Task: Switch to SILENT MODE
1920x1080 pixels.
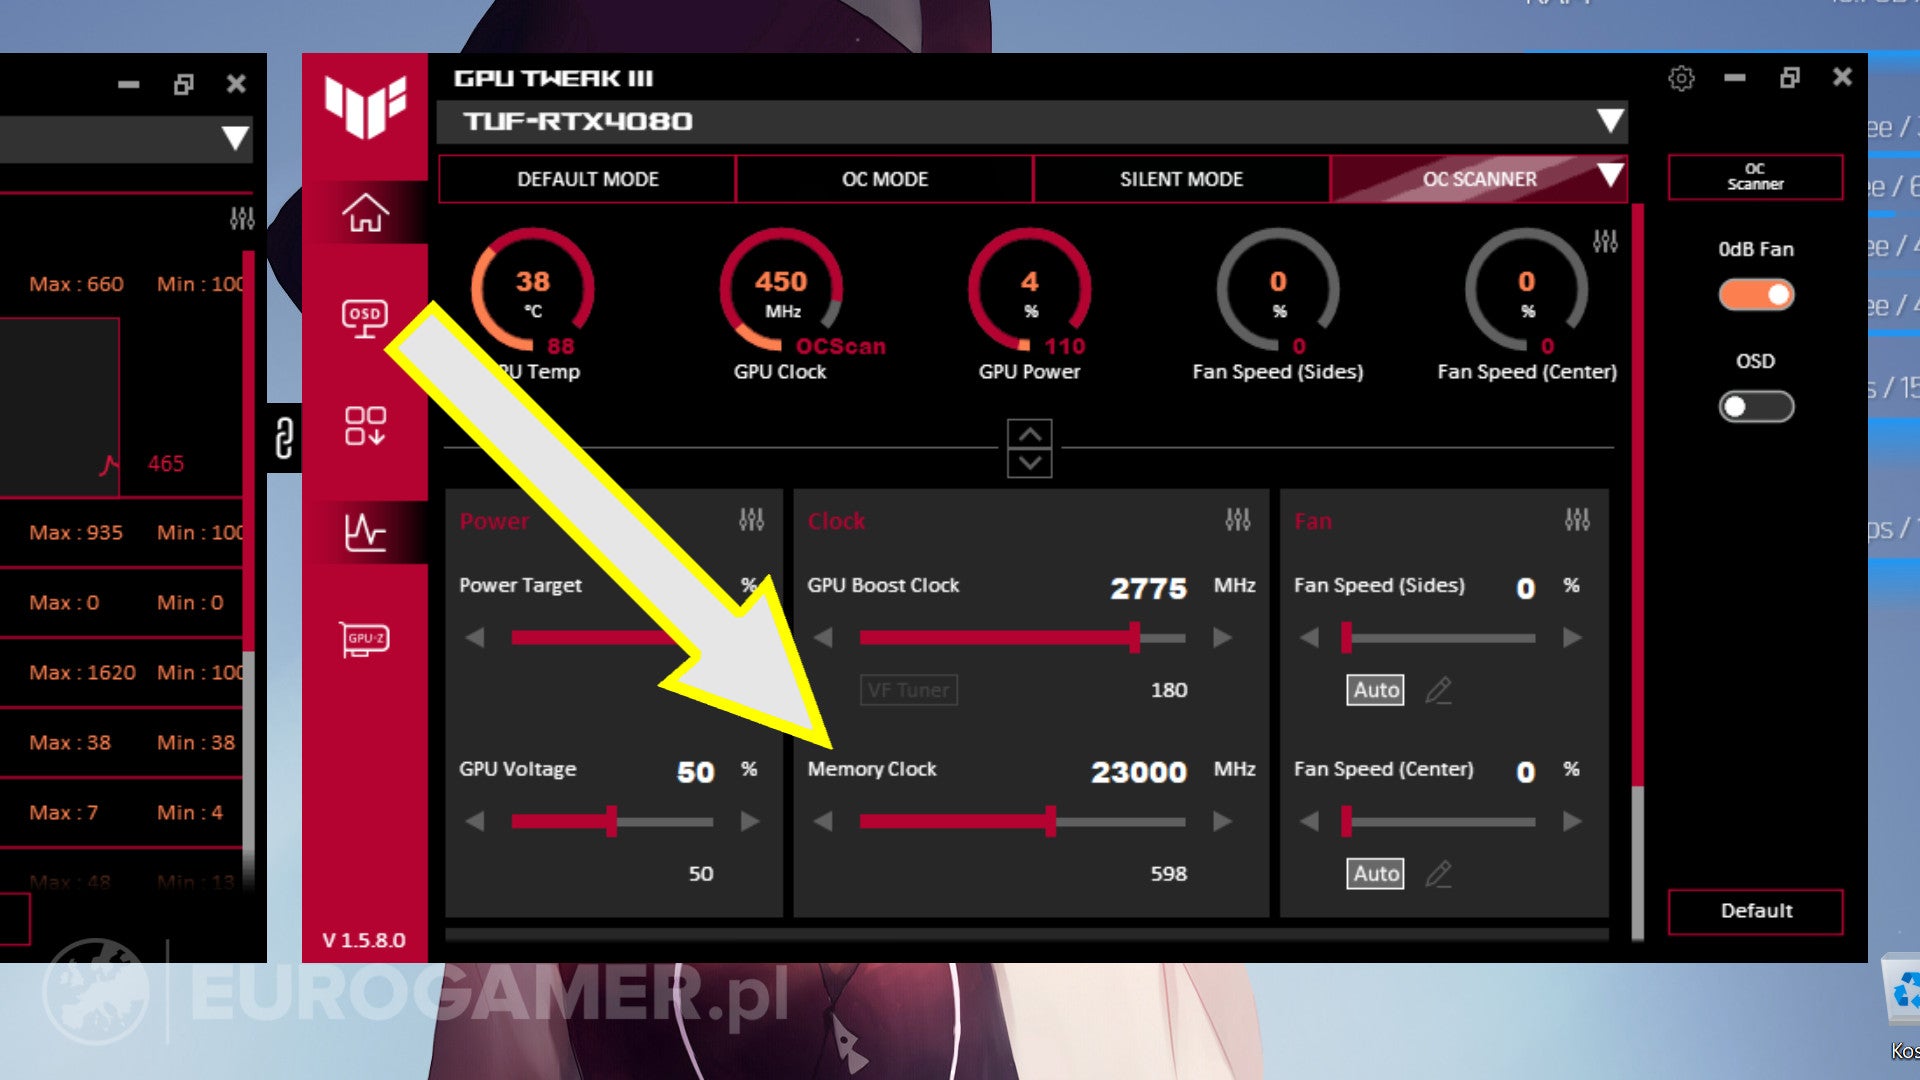Action: [x=1181, y=179]
